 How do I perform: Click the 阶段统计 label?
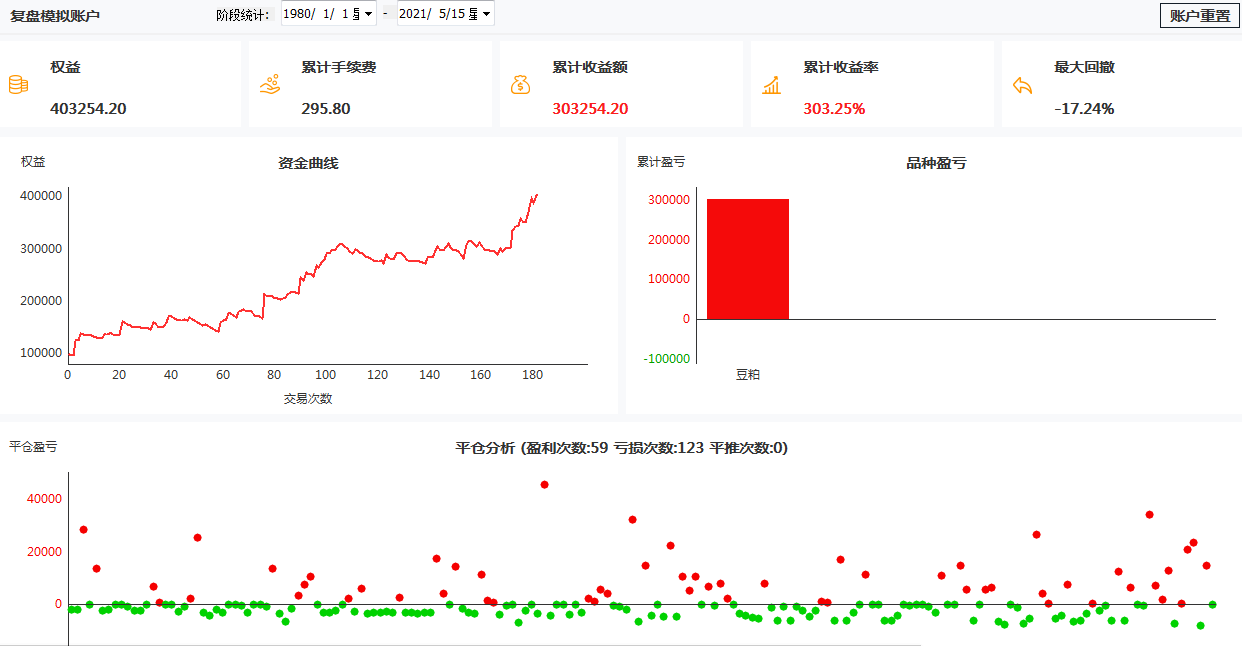tap(243, 15)
